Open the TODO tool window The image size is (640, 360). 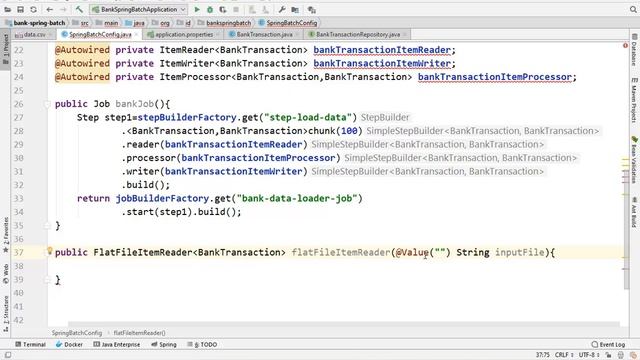point(202,344)
